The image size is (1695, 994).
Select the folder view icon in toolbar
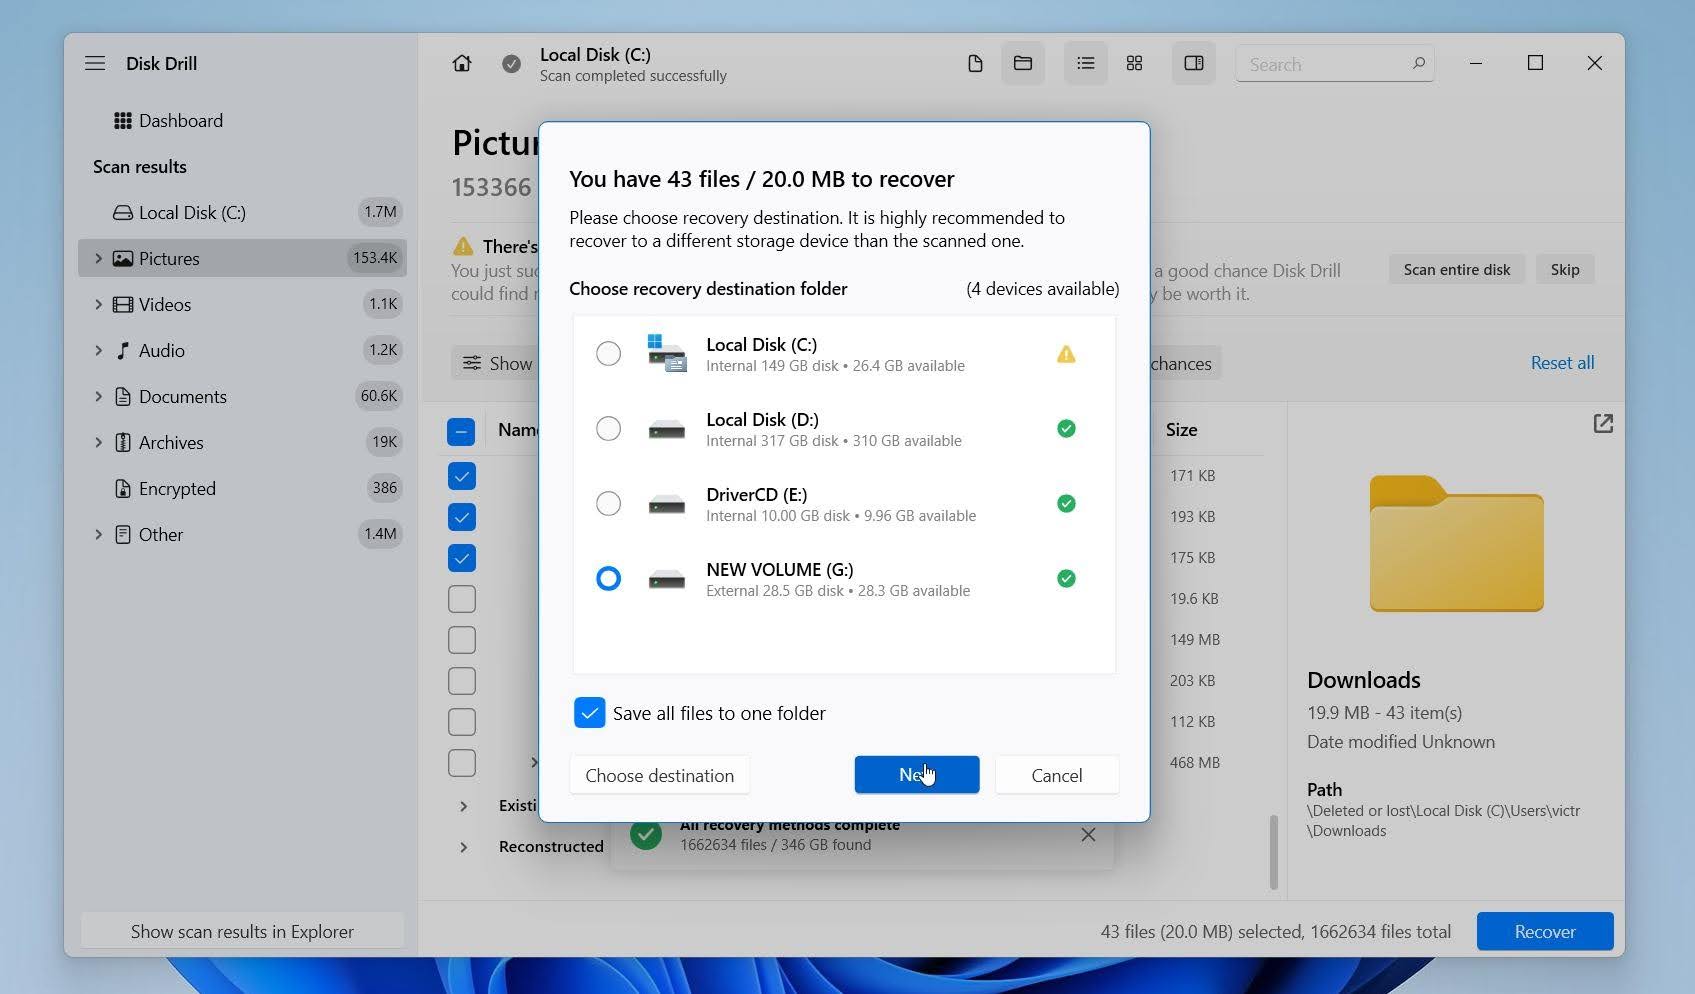(1023, 63)
